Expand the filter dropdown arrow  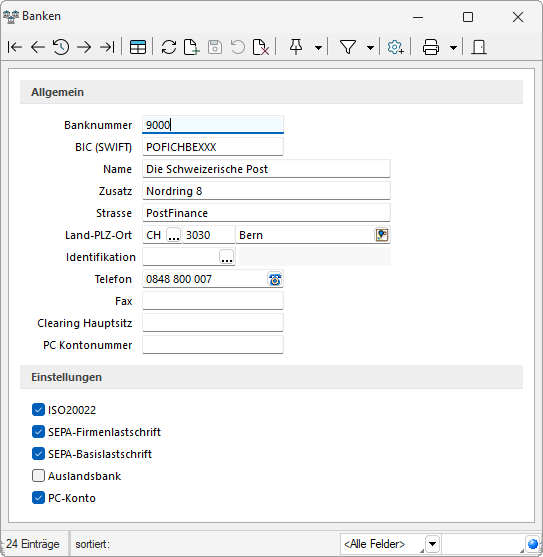pyautogui.click(x=370, y=48)
